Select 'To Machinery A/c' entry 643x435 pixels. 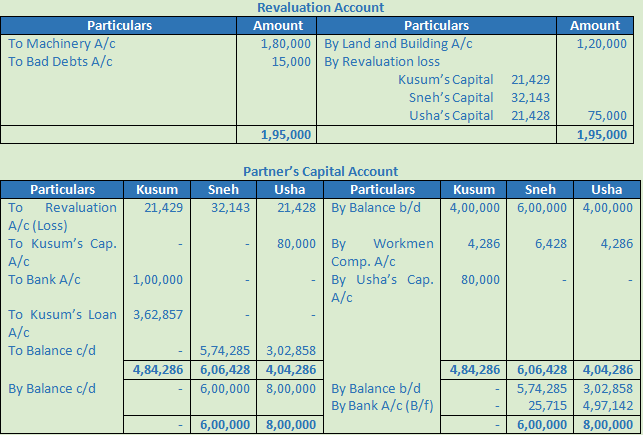[x=62, y=43]
